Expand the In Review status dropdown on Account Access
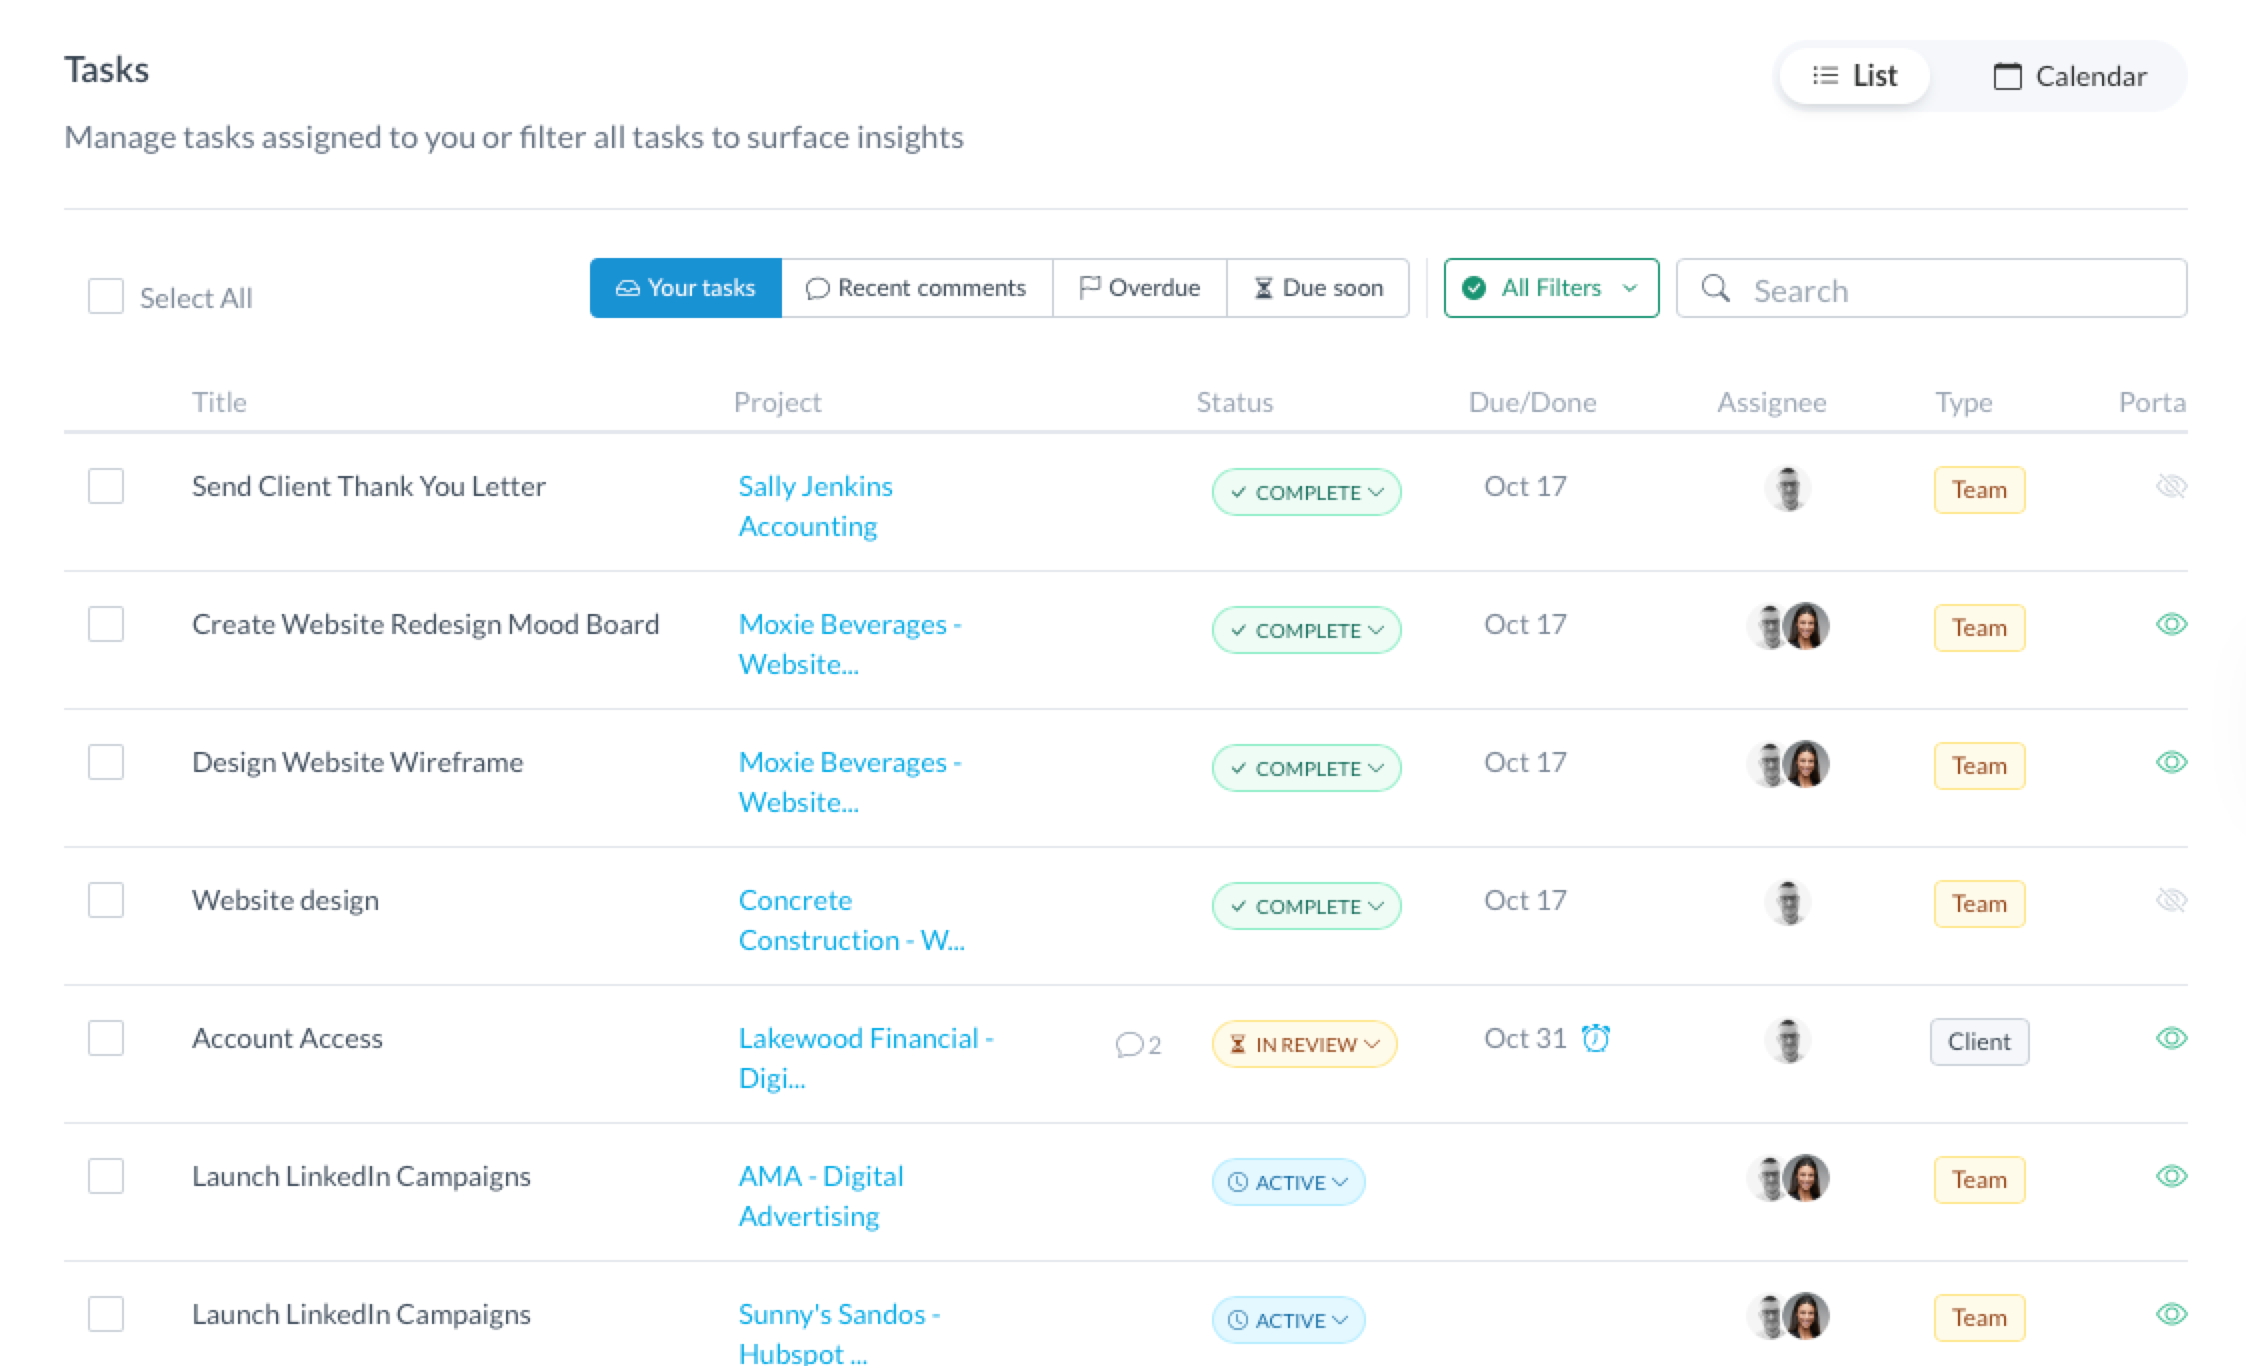Screen dimensions: 2246x1366 (x=1304, y=1045)
